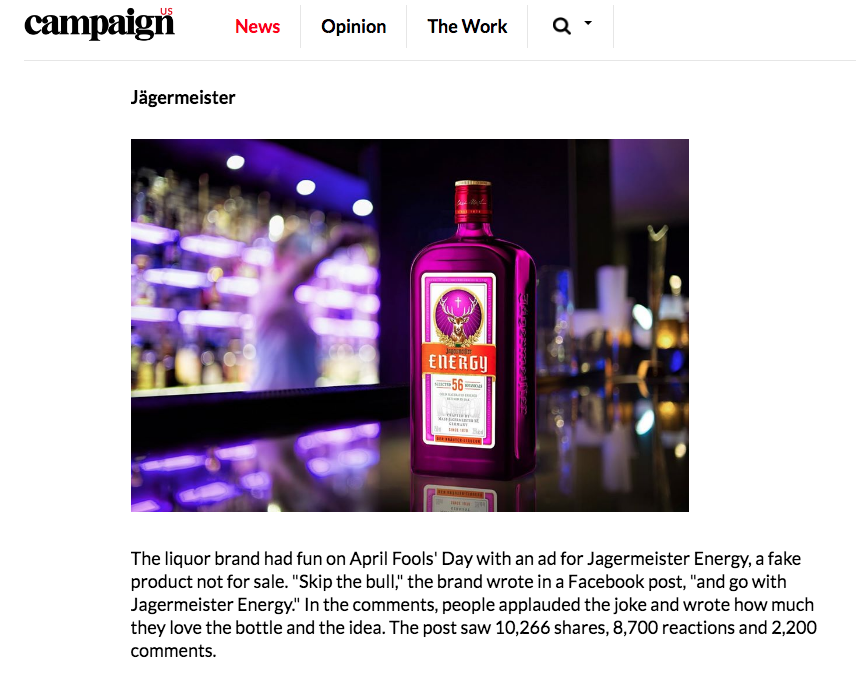
Task: Click the small US label above logo
Action: pos(166,11)
